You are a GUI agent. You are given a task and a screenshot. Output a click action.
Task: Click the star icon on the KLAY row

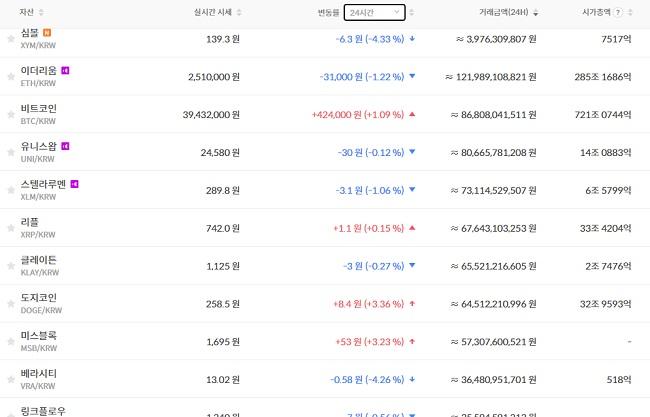coord(11,265)
